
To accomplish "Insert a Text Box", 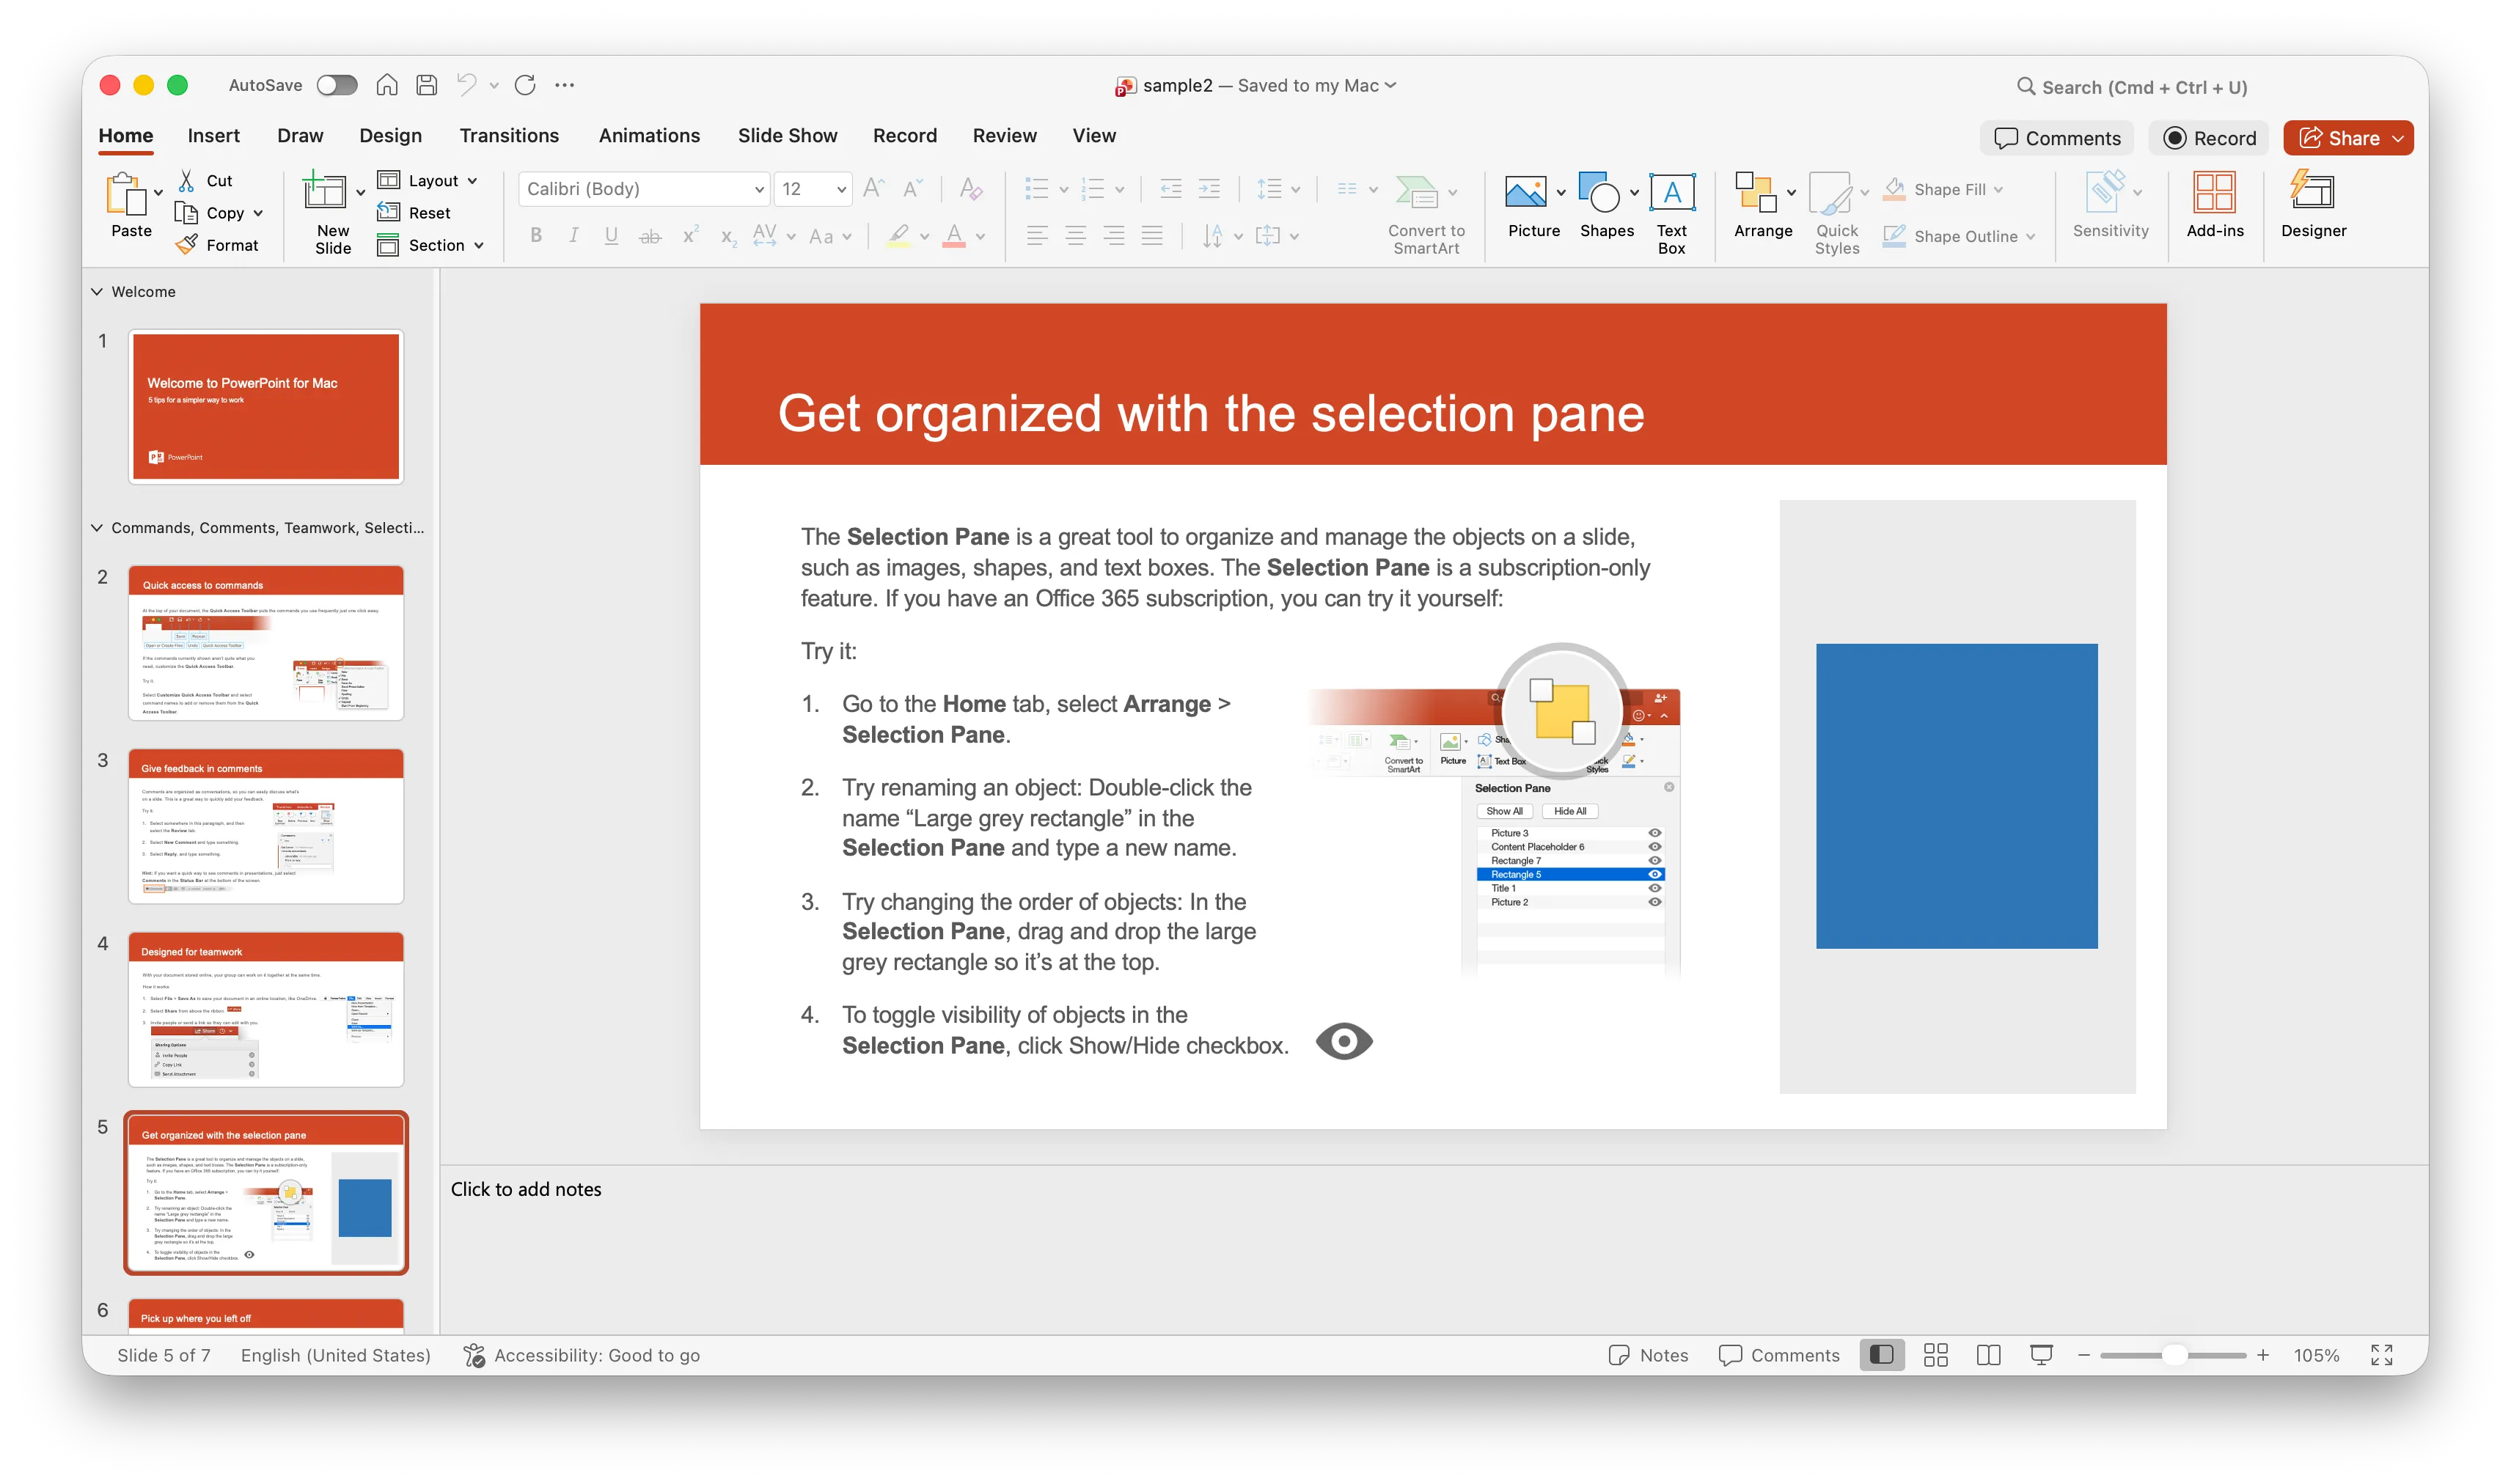I will click(x=1671, y=192).
